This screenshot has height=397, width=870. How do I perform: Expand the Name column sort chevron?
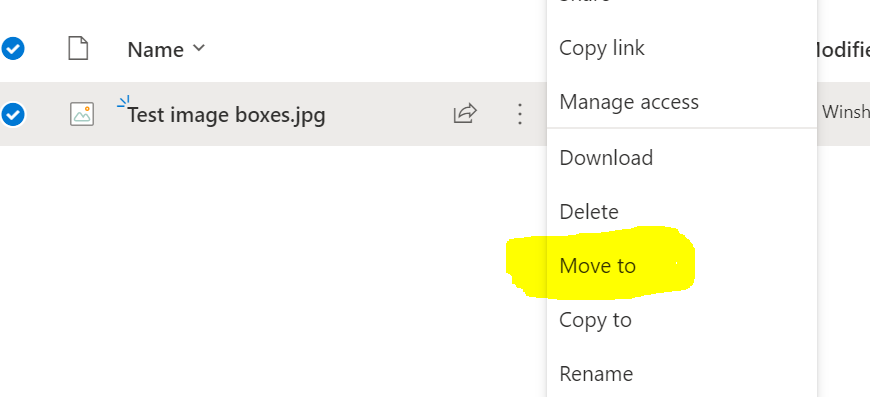(199, 48)
